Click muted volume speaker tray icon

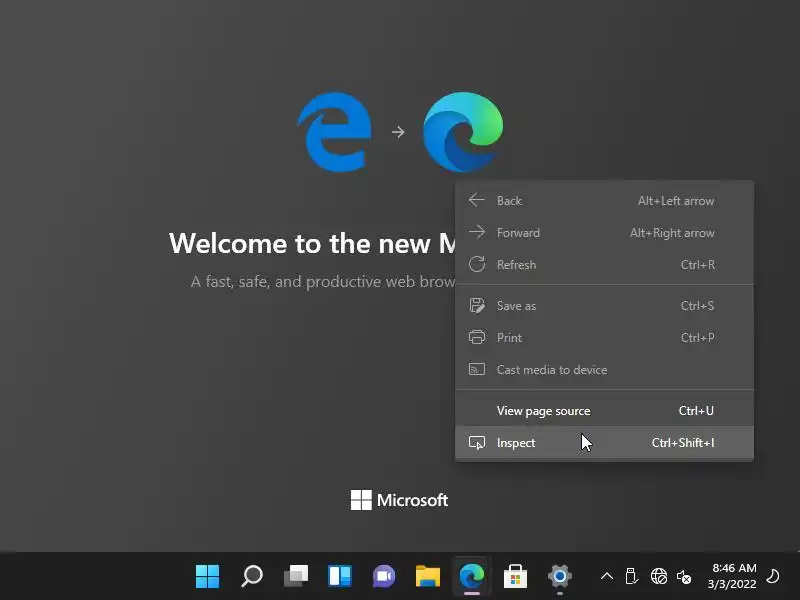684,577
